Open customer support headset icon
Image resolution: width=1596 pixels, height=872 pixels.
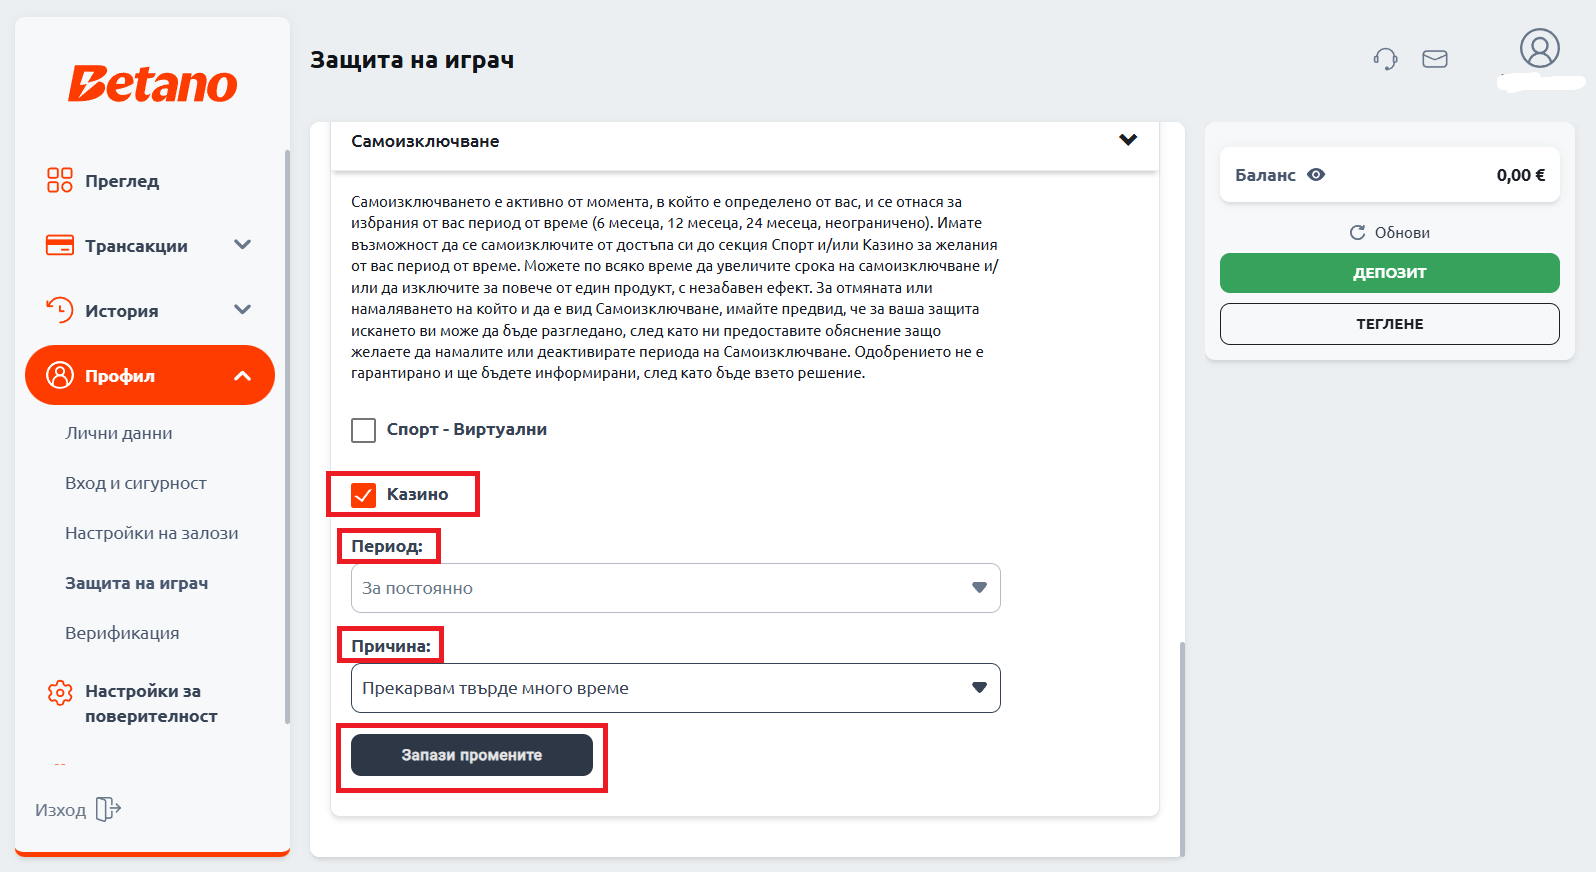coord(1385,59)
